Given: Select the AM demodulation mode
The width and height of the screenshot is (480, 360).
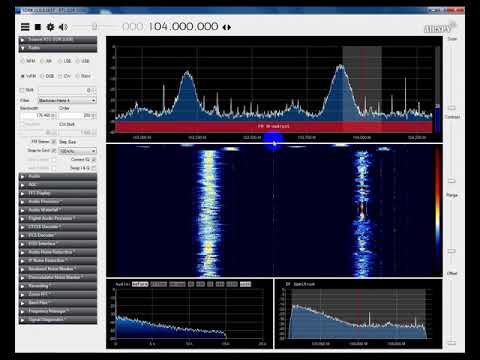Looking at the screenshot, I should [x=46, y=61].
